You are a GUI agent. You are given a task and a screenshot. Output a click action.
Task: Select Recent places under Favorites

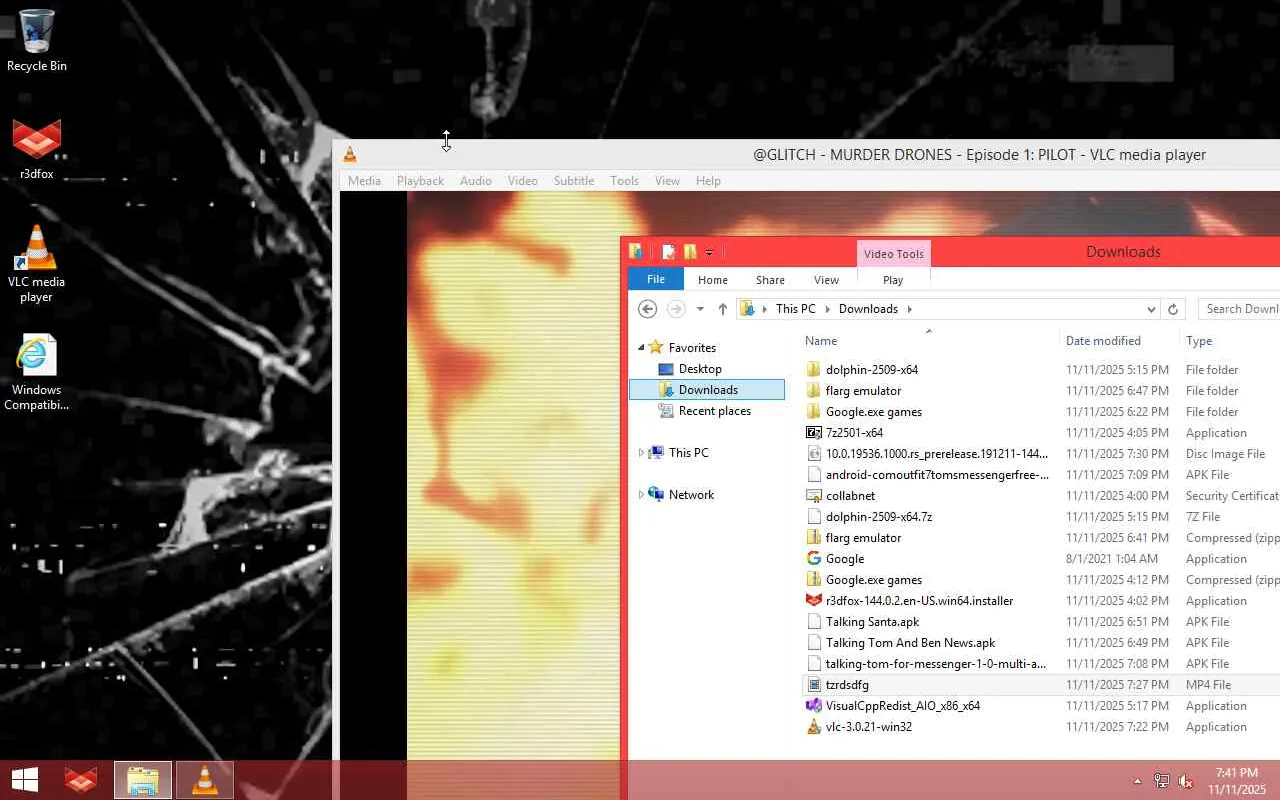point(714,411)
